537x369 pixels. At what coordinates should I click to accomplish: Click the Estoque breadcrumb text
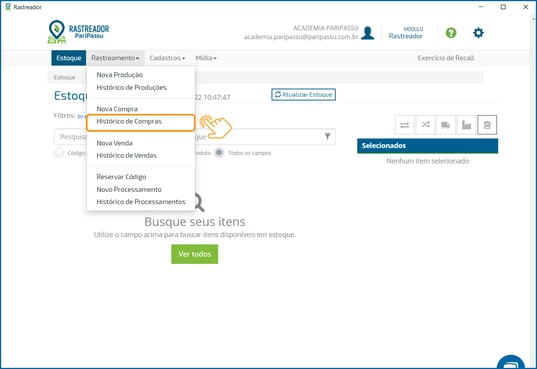pyautogui.click(x=64, y=77)
